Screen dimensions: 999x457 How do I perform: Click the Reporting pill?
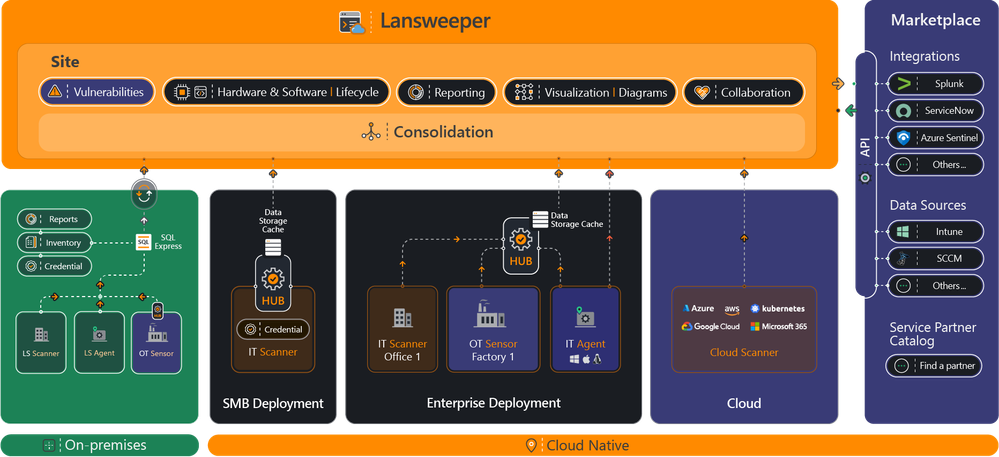point(446,93)
